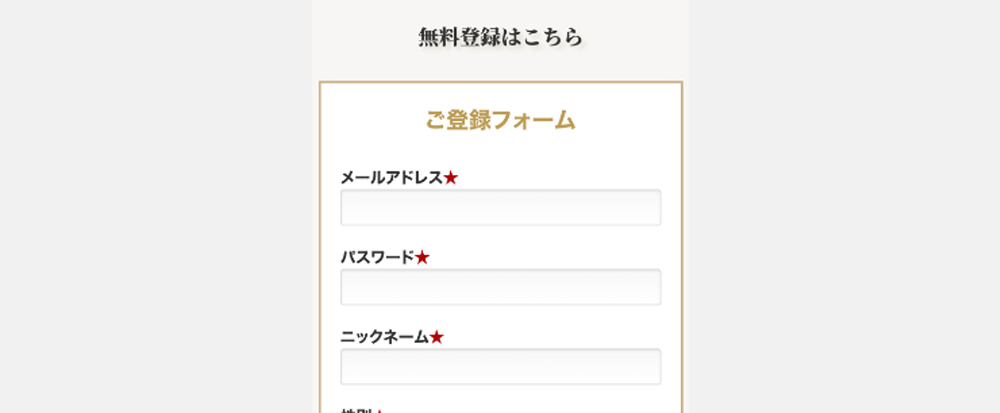The width and height of the screenshot is (1000, 413).
Task: Select the ニックネーム input field
Action: (500, 367)
